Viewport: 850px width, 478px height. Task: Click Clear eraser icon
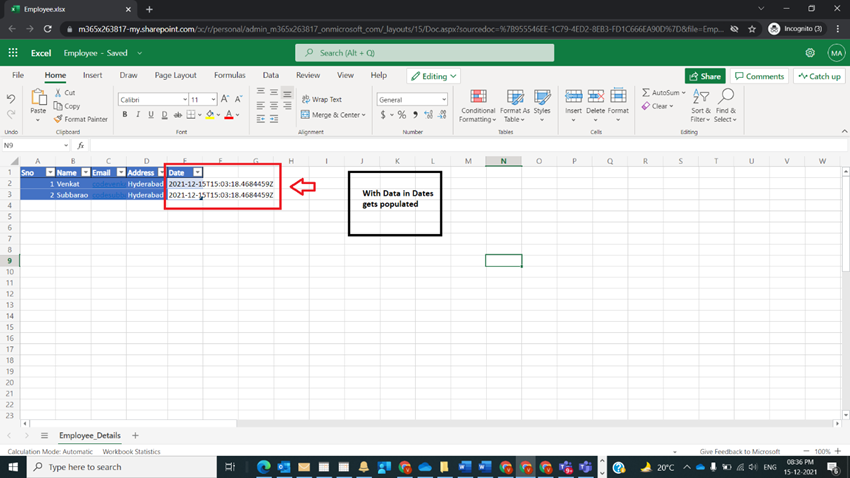[x=646, y=106]
